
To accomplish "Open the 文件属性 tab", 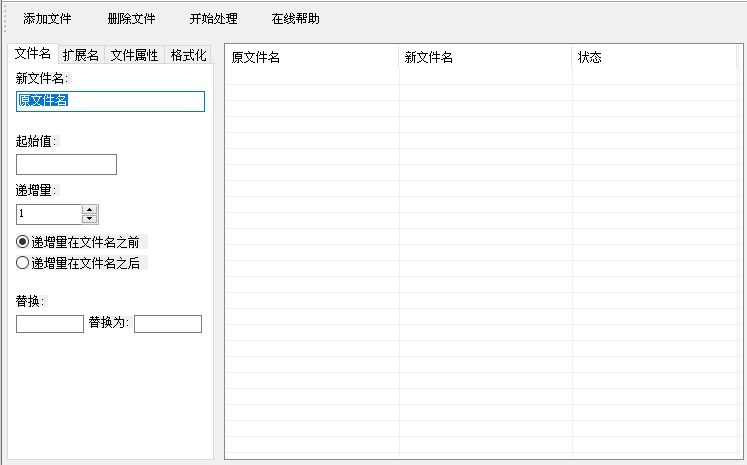I will click(134, 55).
